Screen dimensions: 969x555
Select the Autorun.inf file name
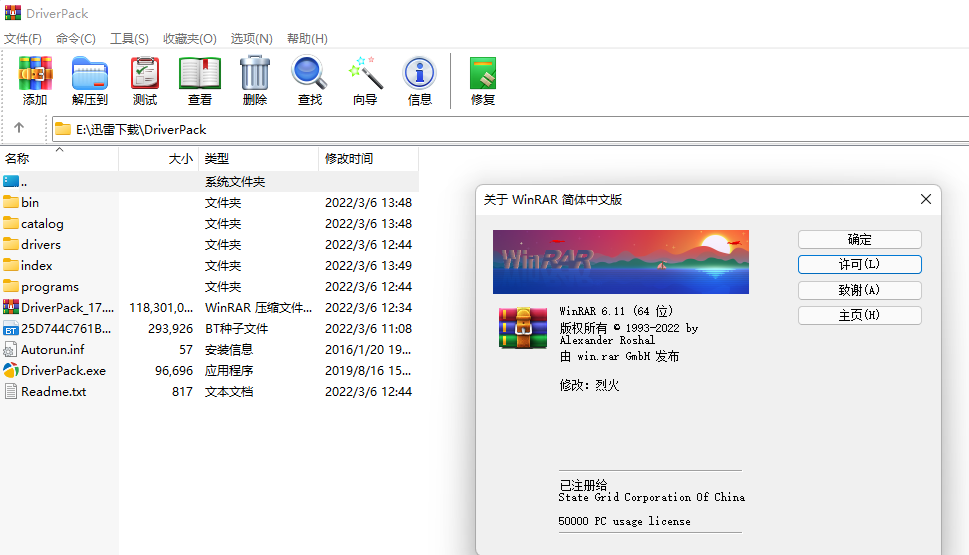coord(53,350)
